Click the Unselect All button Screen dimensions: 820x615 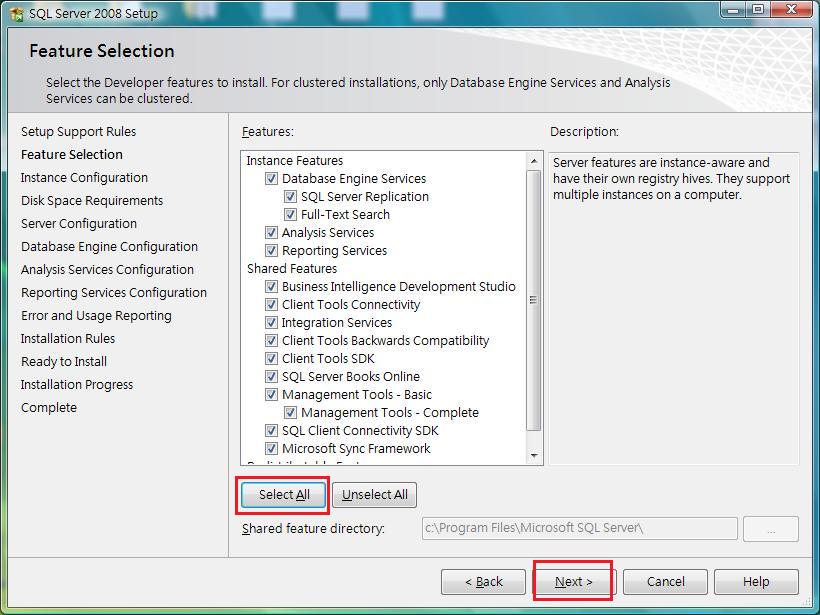coord(374,495)
